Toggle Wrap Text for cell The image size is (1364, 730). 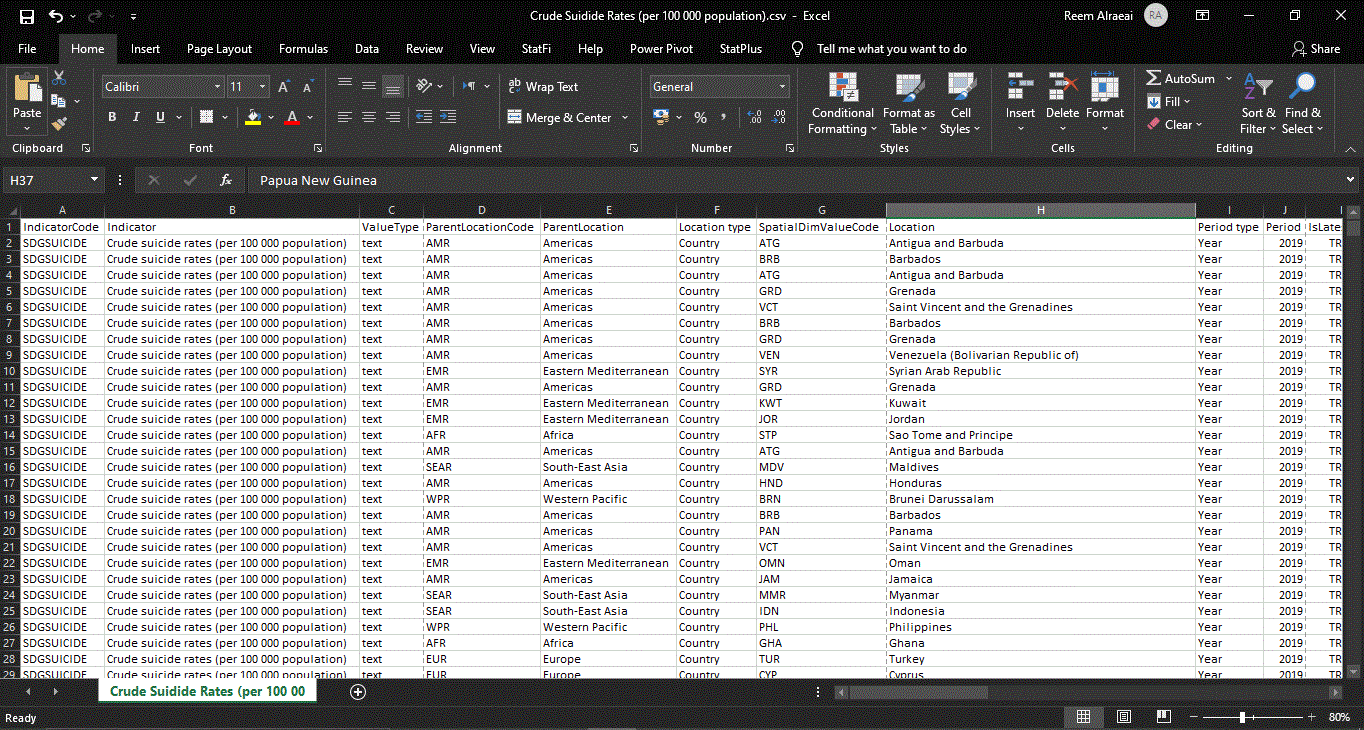tap(543, 87)
